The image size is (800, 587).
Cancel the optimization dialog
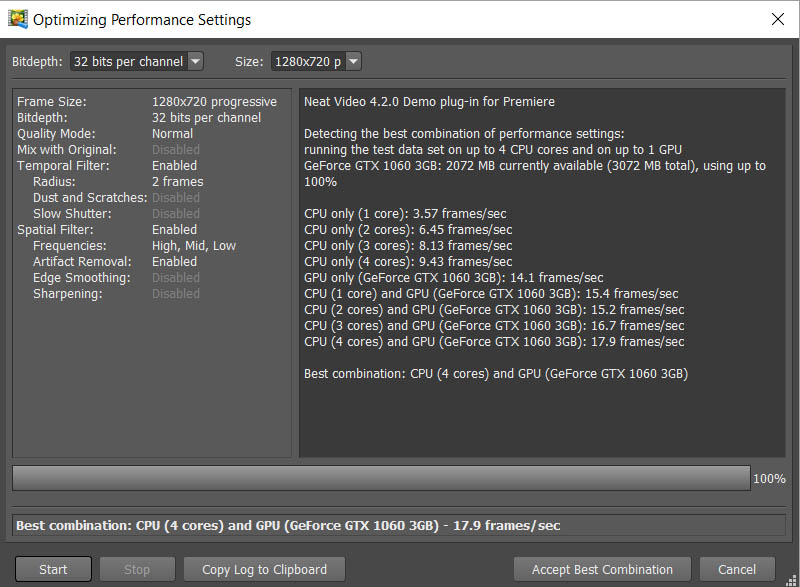[737, 569]
